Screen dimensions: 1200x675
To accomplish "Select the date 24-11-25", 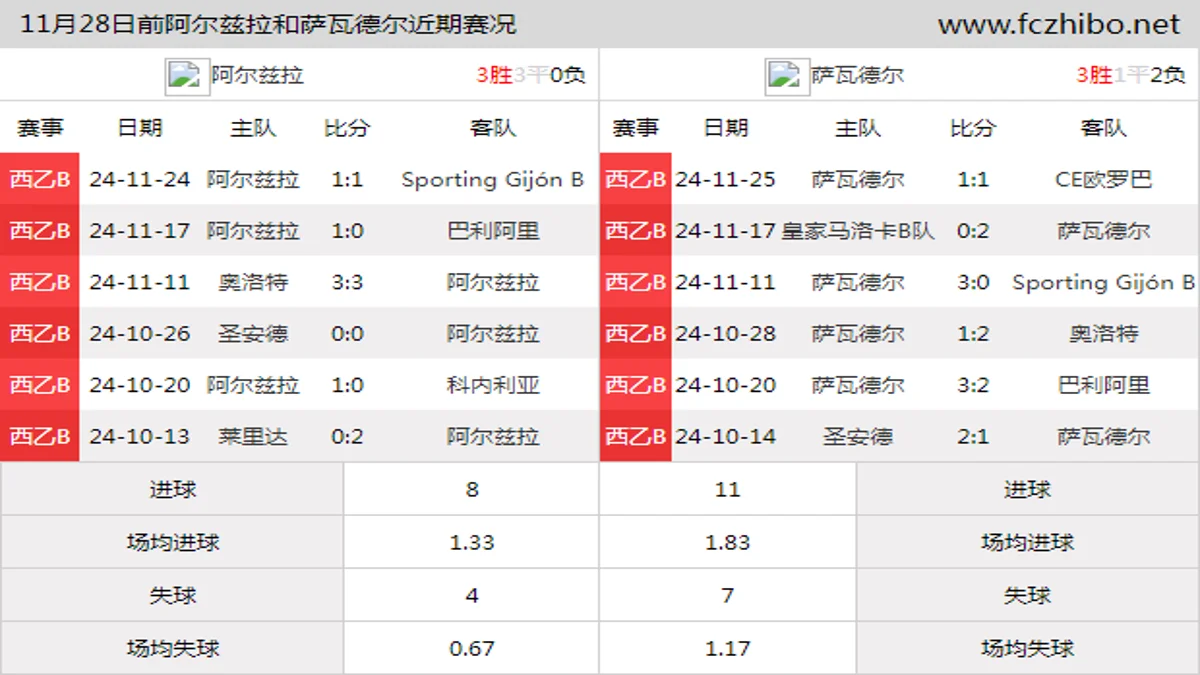I will 725,180.
